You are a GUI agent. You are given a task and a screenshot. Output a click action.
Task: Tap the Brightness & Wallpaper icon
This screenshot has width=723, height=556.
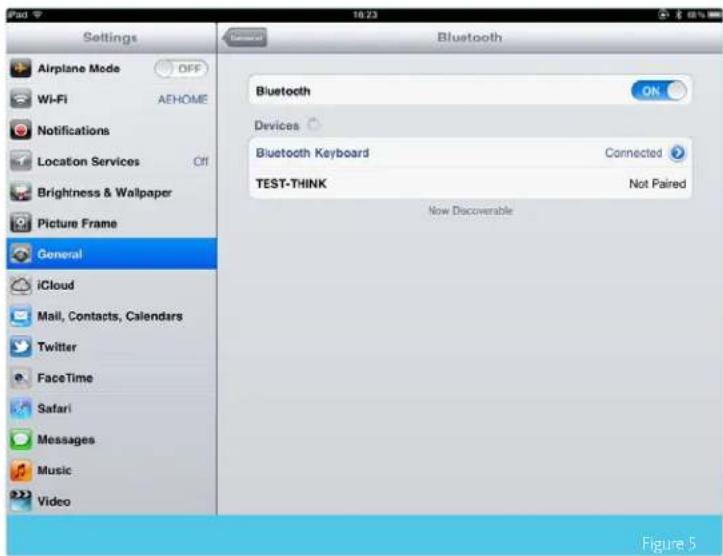point(21,192)
